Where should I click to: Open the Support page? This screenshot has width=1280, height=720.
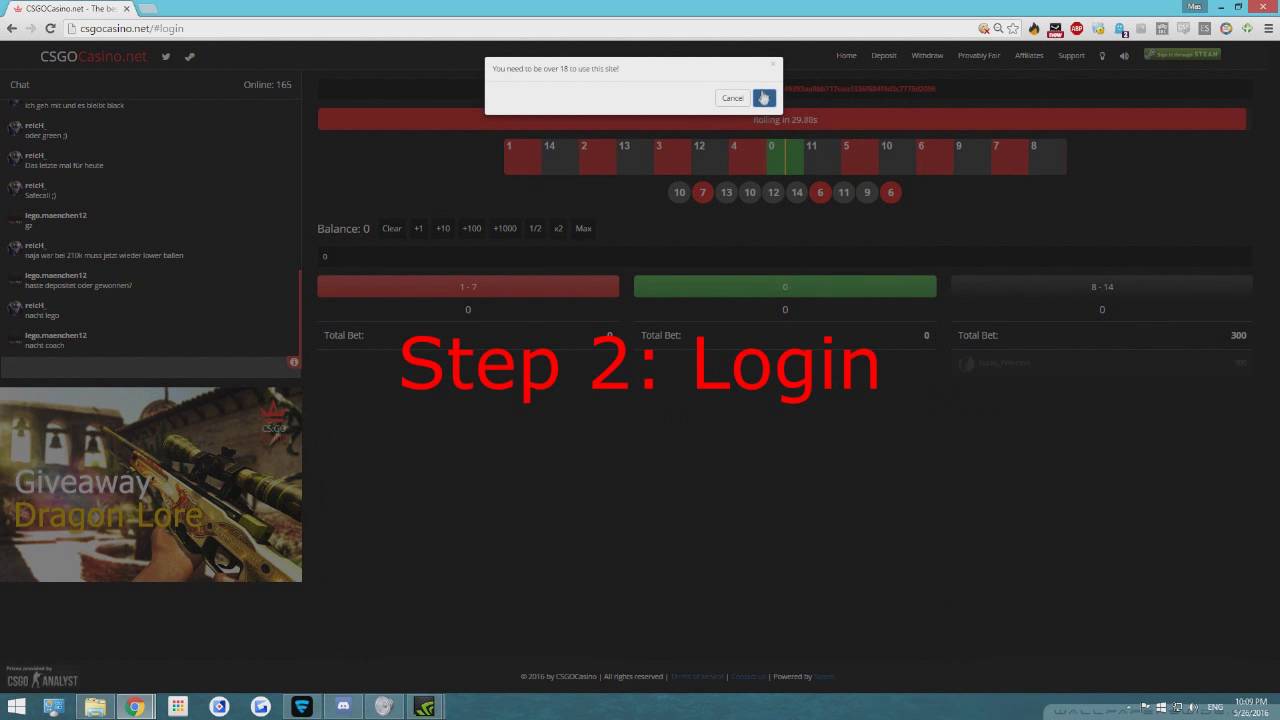tap(1071, 56)
